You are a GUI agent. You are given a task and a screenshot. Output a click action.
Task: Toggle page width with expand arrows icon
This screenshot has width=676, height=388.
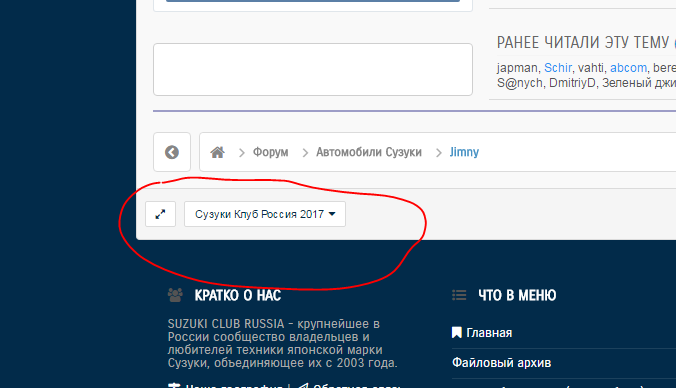click(160, 214)
